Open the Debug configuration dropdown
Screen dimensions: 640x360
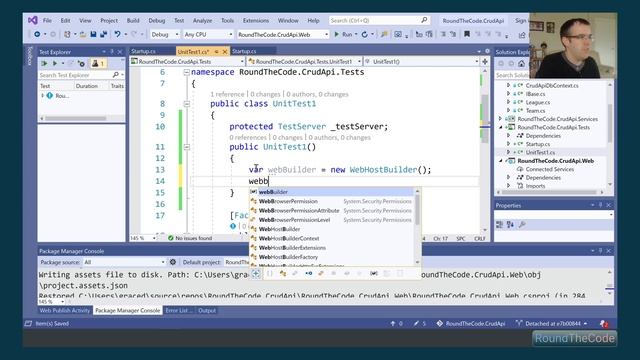[164, 35]
